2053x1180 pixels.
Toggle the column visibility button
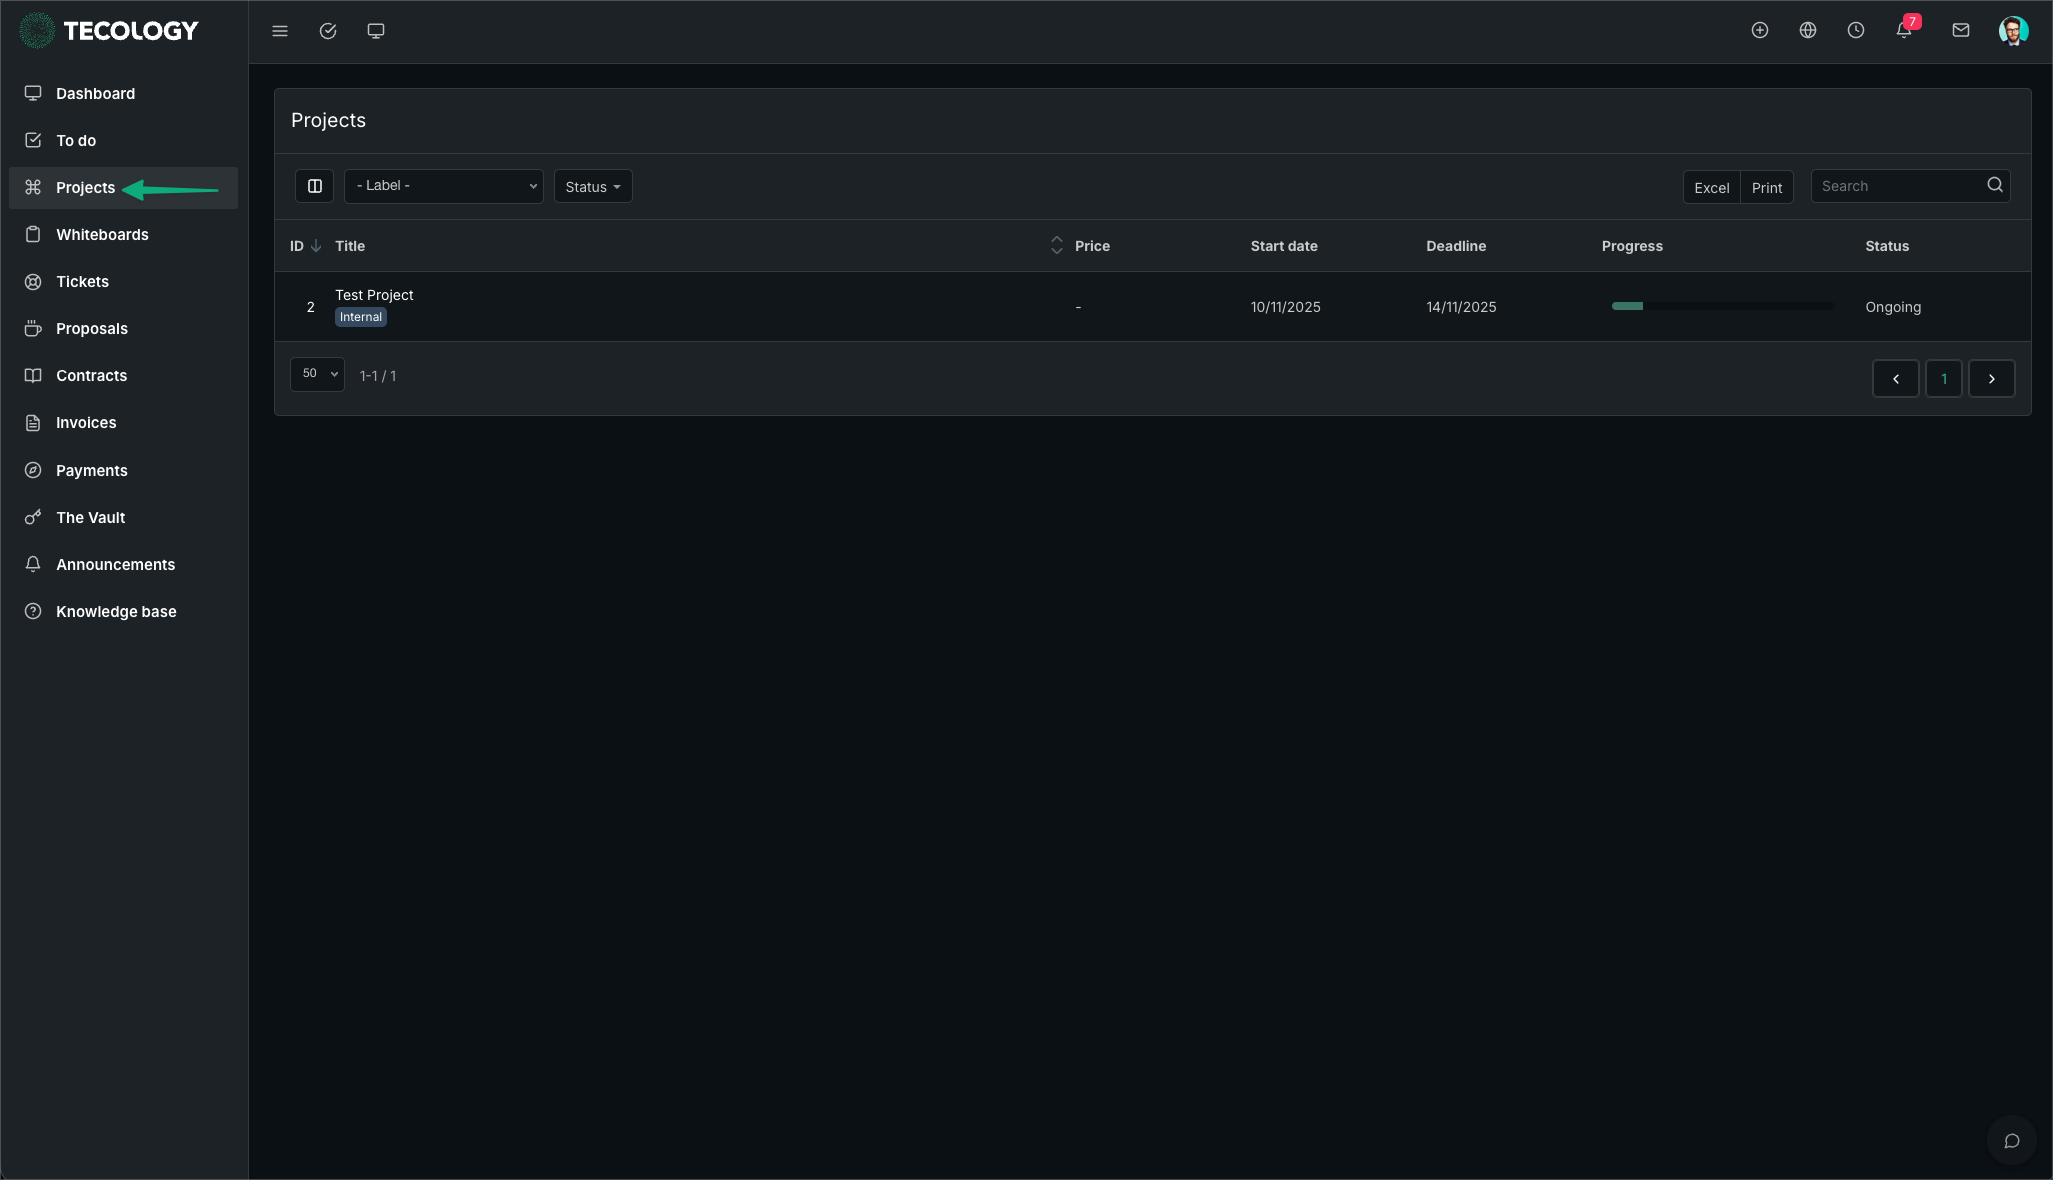click(314, 186)
